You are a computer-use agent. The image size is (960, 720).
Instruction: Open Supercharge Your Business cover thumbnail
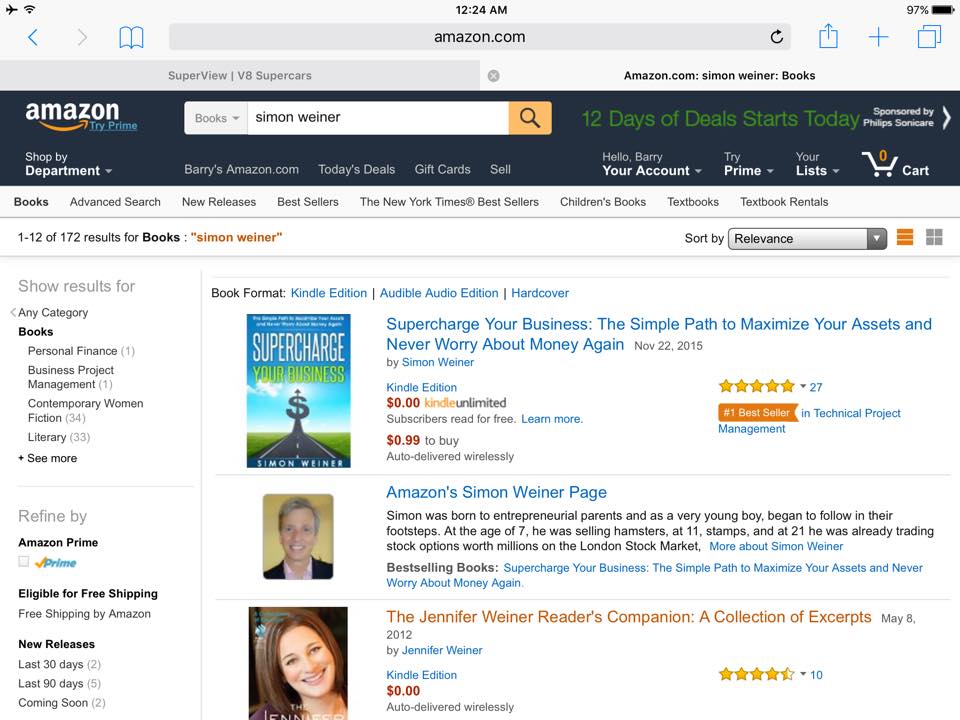299,391
